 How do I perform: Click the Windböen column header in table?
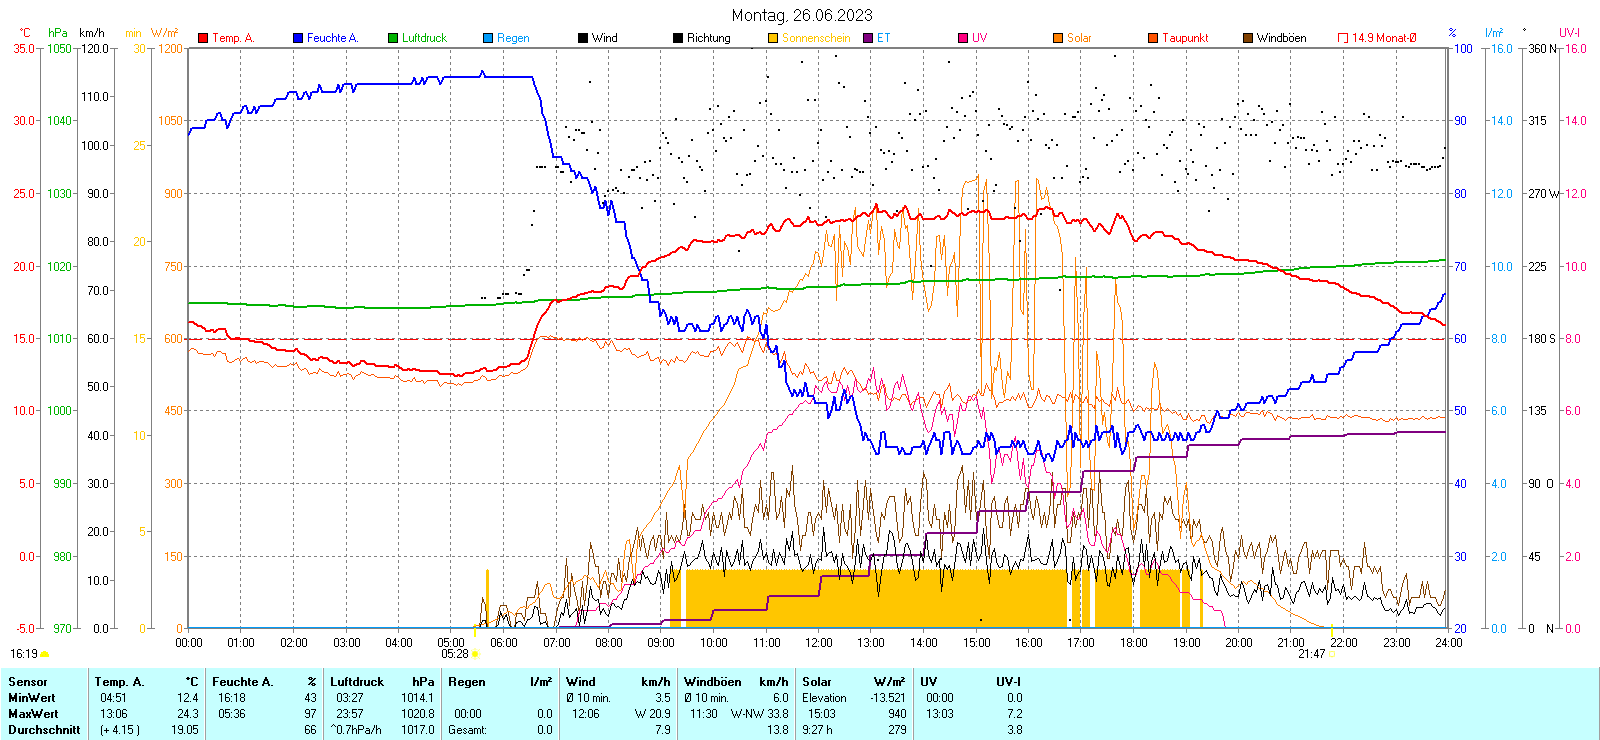pos(713,682)
